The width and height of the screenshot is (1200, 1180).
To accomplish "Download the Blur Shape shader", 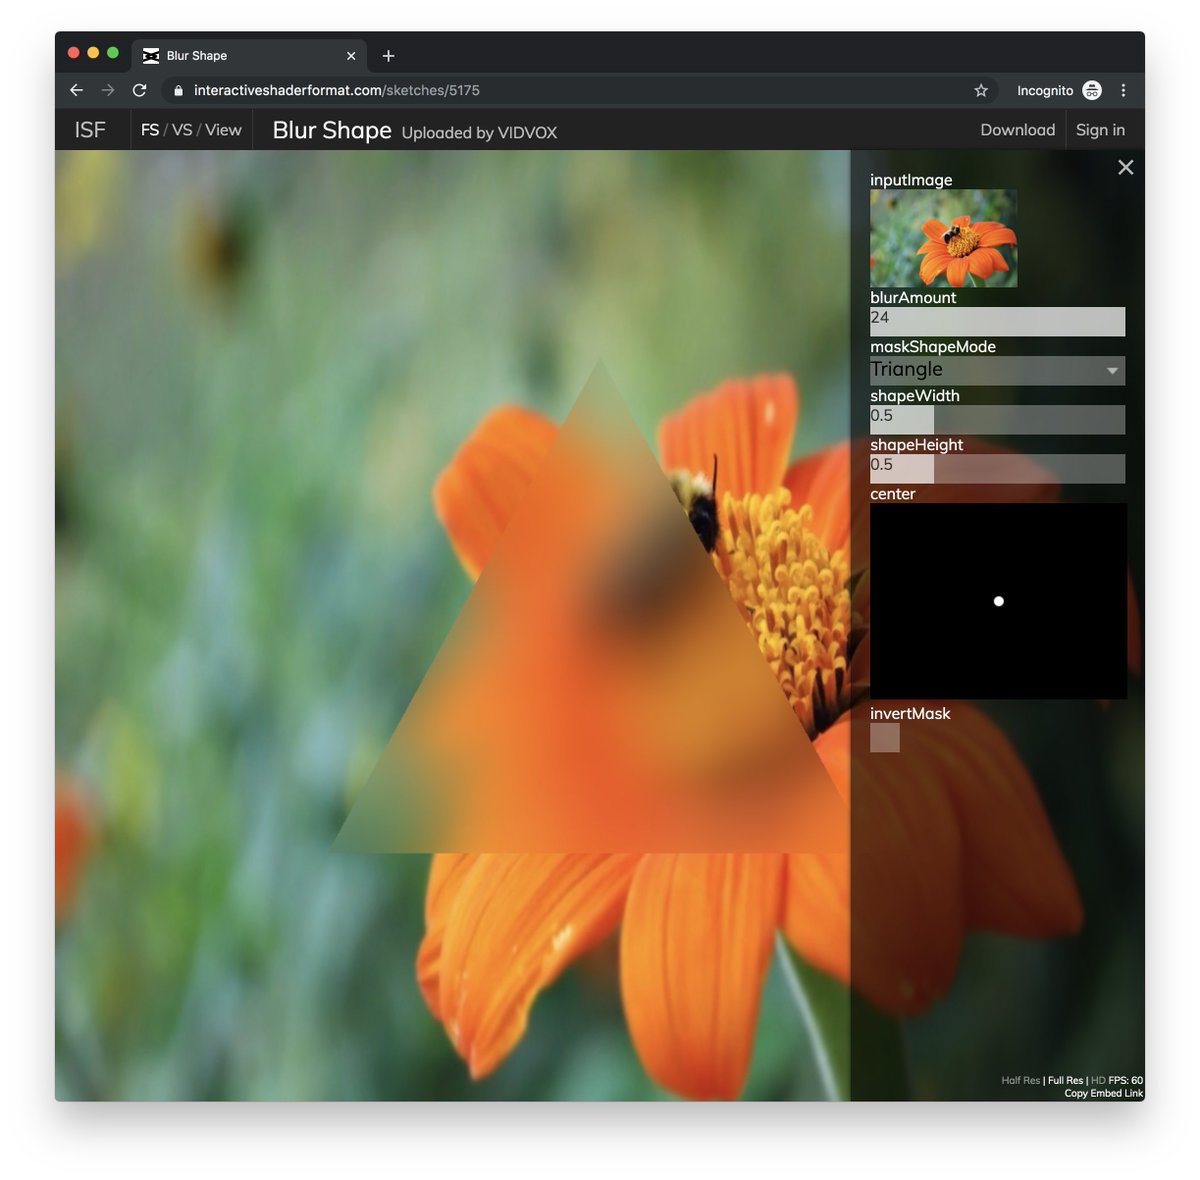I will click(1017, 130).
